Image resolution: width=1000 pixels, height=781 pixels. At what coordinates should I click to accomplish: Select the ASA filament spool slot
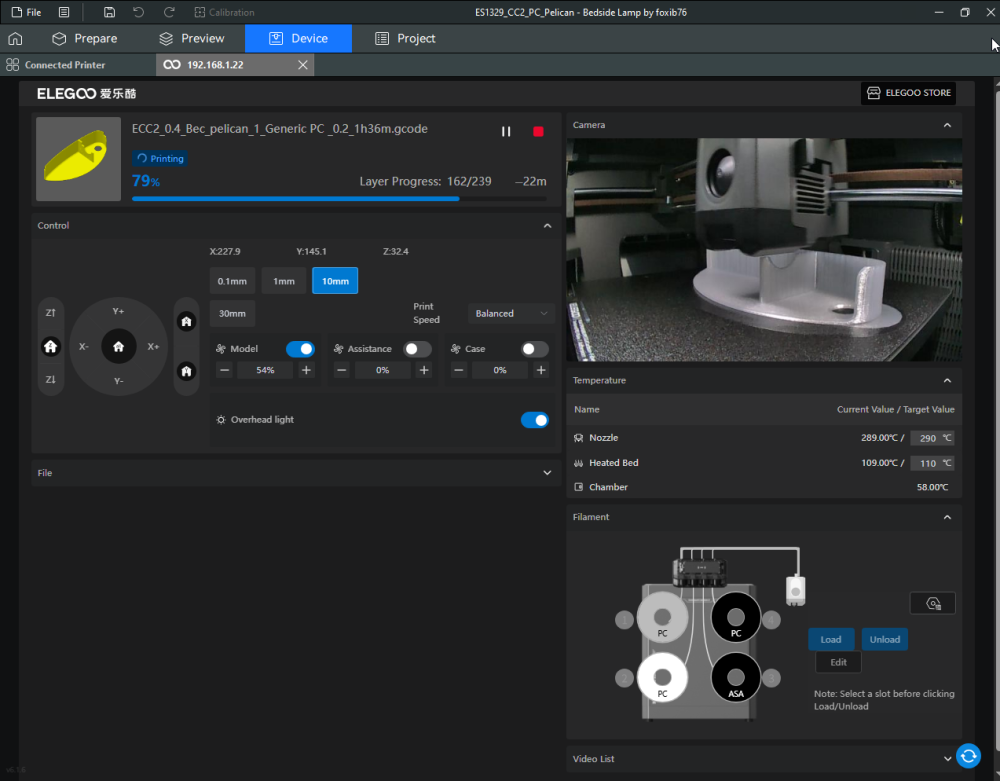pos(735,677)
